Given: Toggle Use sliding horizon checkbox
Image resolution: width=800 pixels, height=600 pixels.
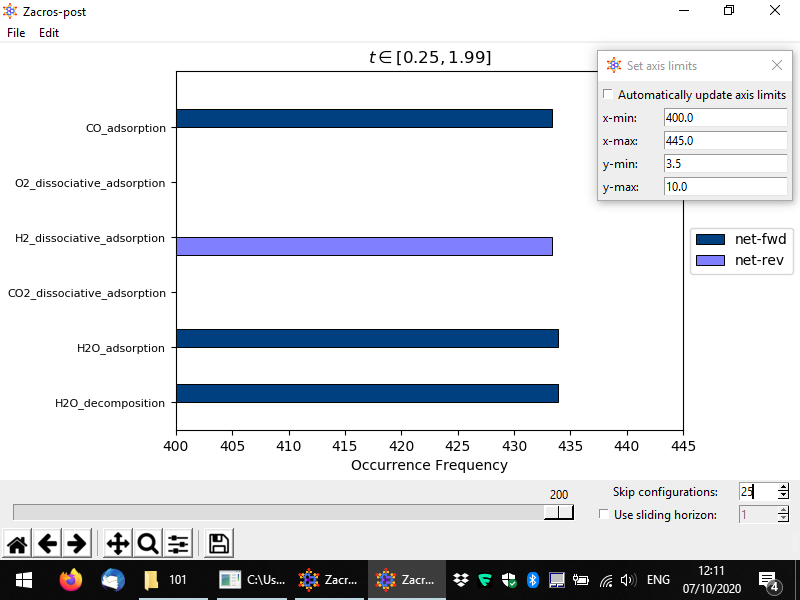Looking at the screenshot, I should (x=603, y=515).
